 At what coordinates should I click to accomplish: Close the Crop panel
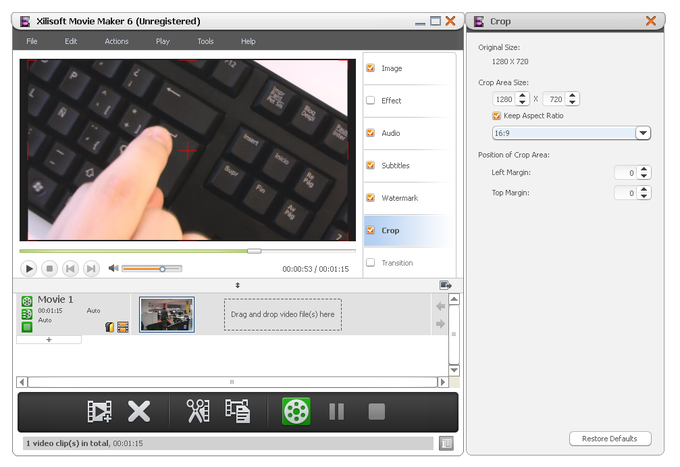point(651,21)
